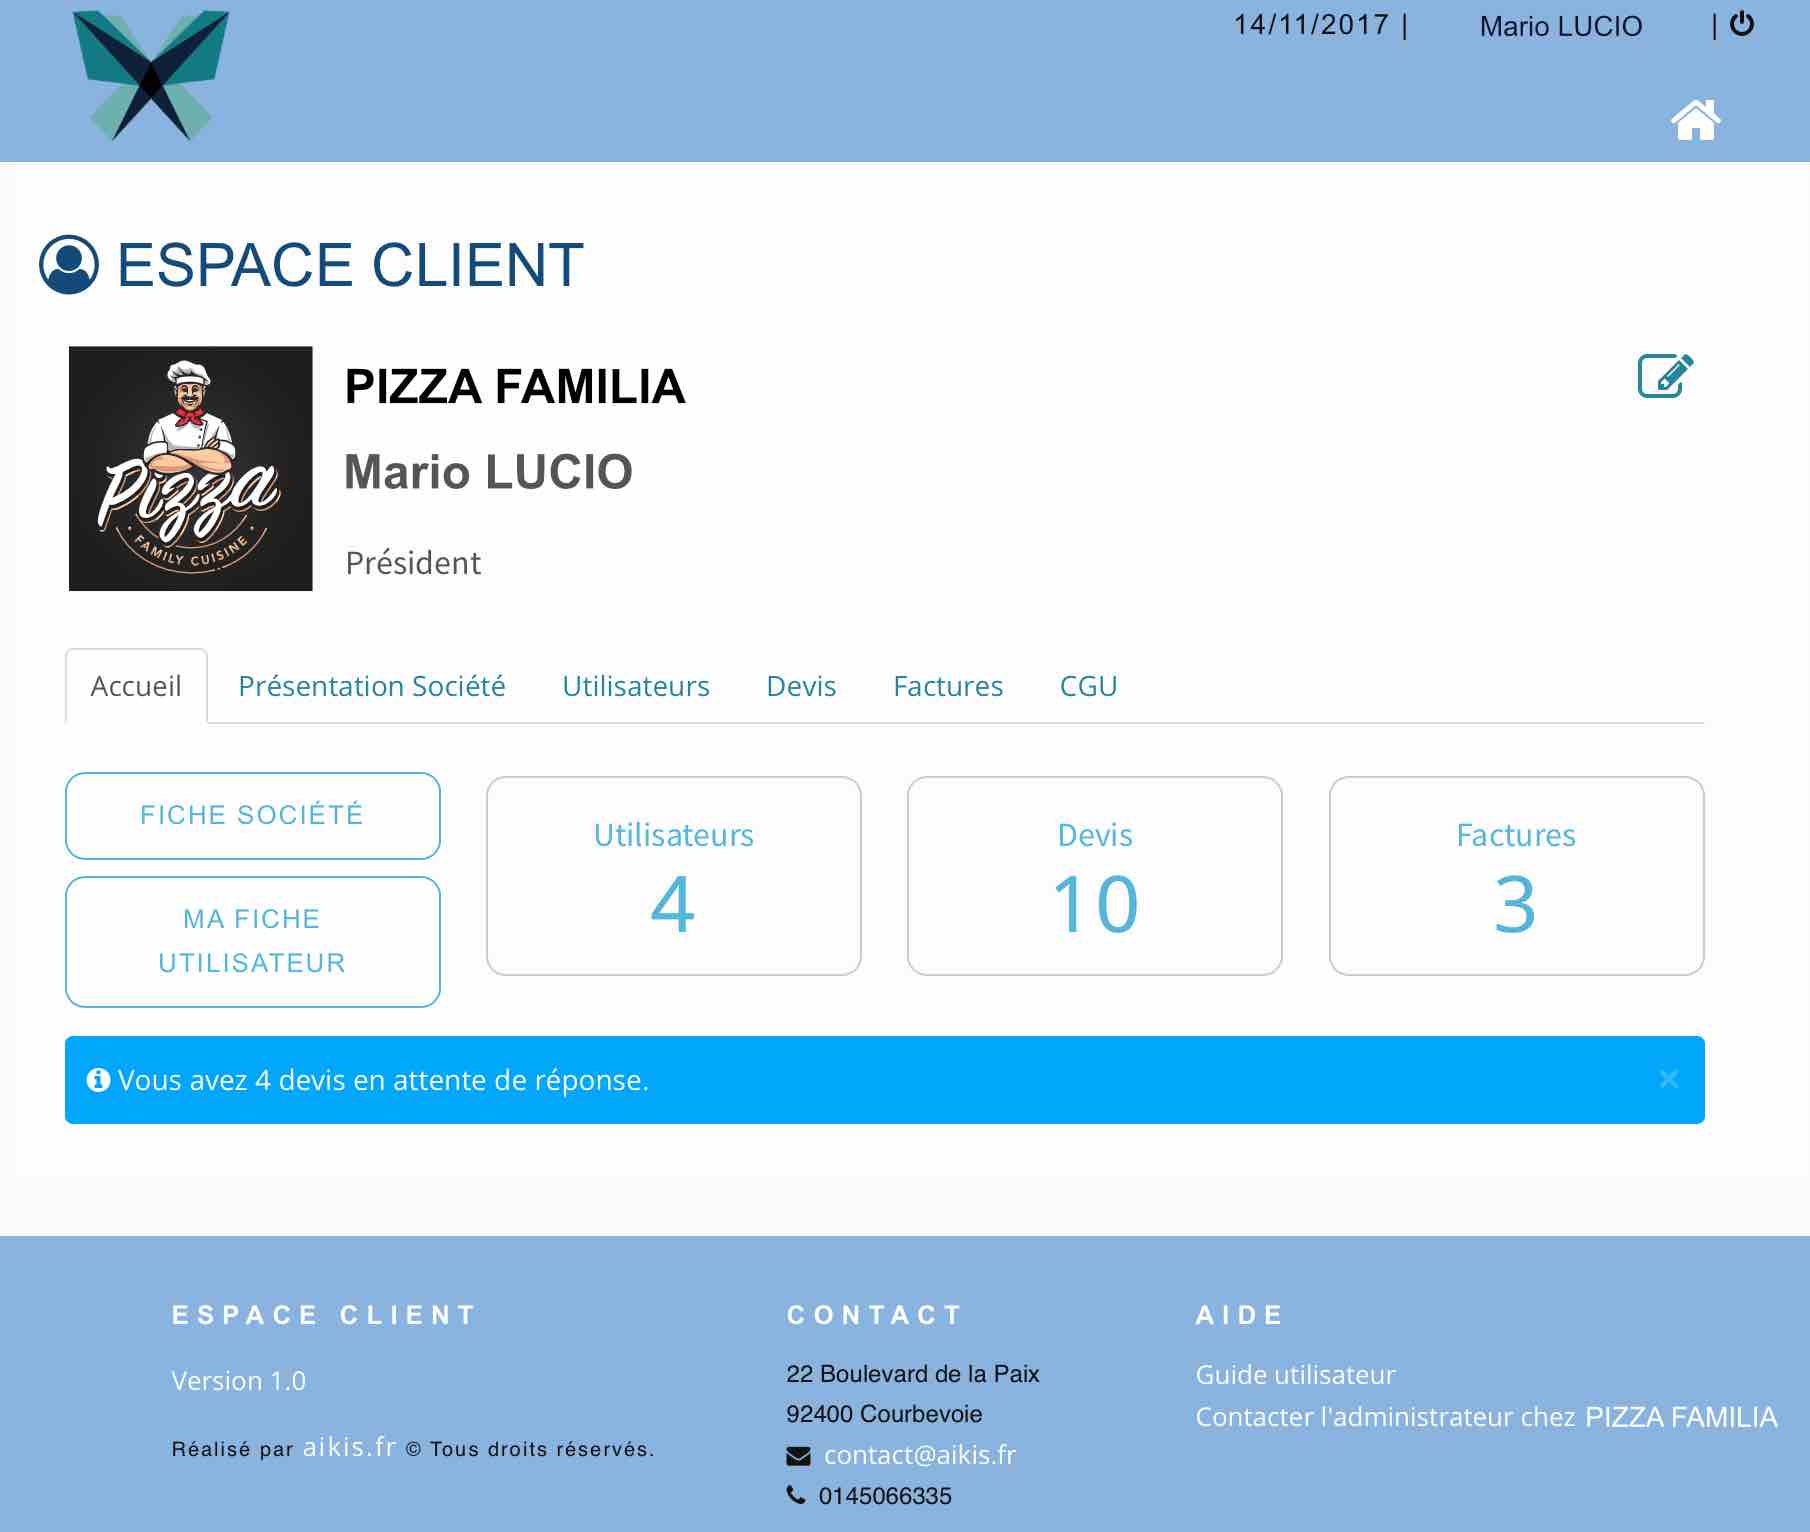The width and height of the screenshot is (1810, 1532).
Task: Click the phone number 0145066335
Action: [x=885, y=1496]
